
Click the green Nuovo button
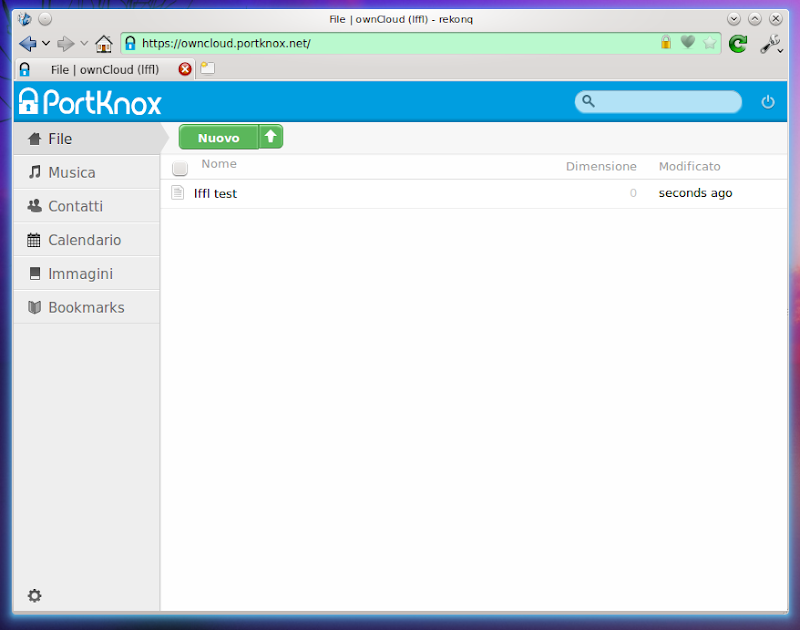[x=218, y=138]
